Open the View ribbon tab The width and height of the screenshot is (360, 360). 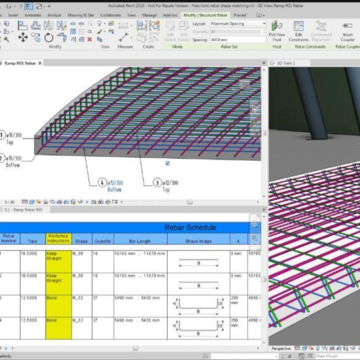[132, 15]
